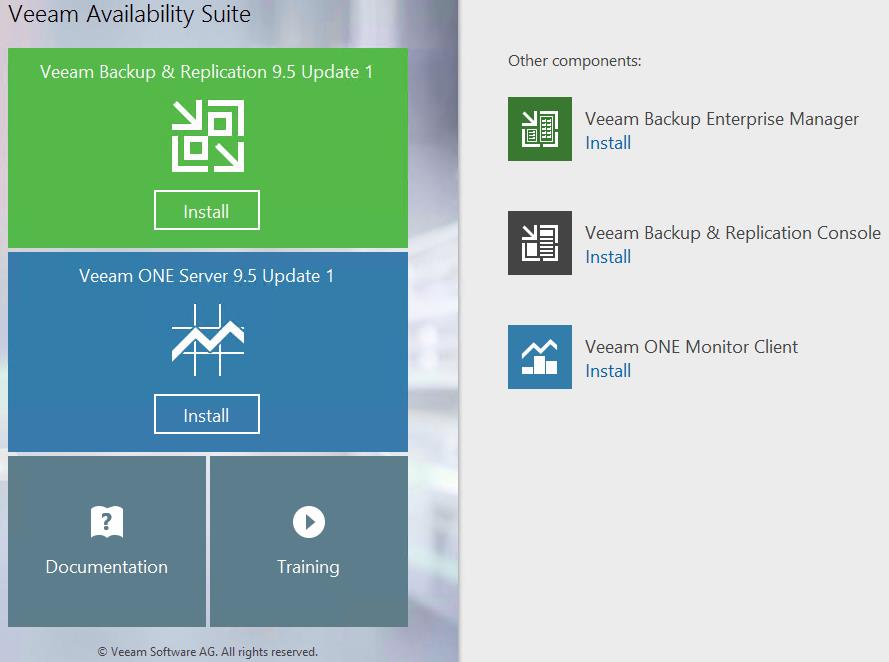Viewport: 889px width, 662px height.
Task: Click the Veeam Backup & Replication 9.5 Update 1 title
Action: click(x=206, y=72)
